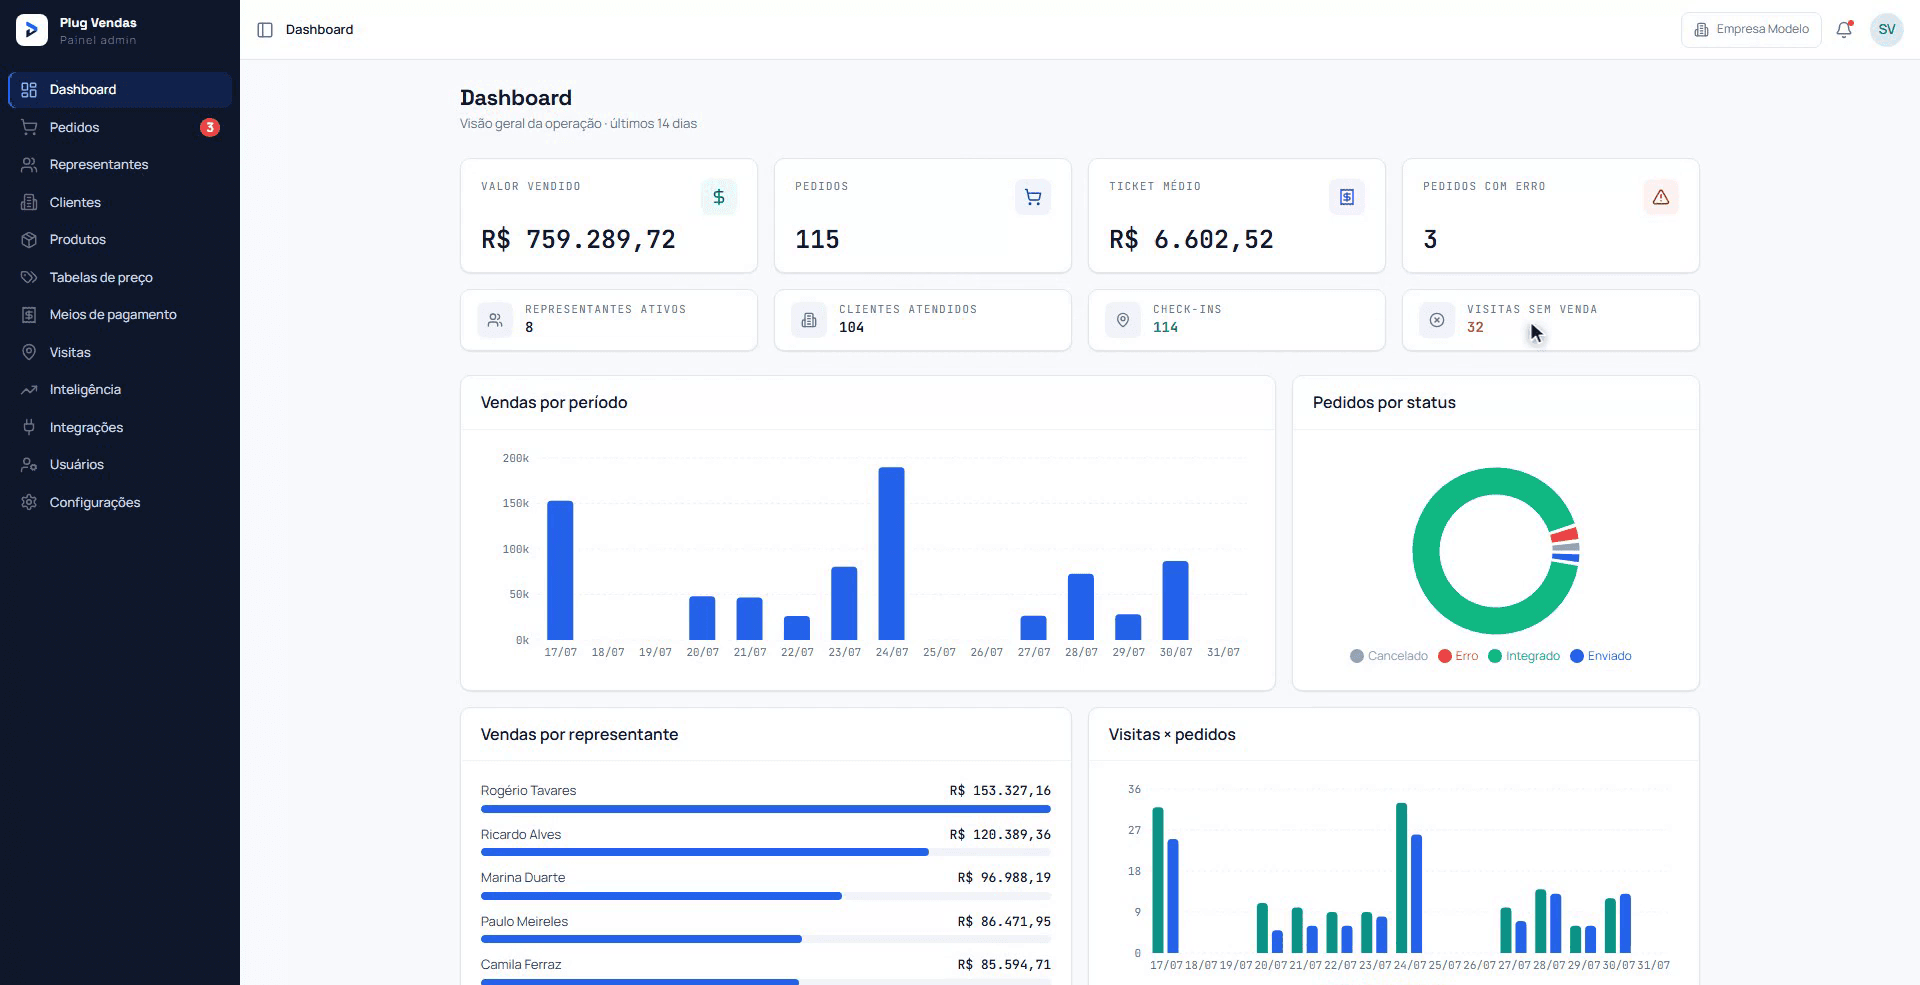Click the R$ 6.602,52 ticket value
Viewport: 1920px width, 985px height.
click(x=1191, y=240)
